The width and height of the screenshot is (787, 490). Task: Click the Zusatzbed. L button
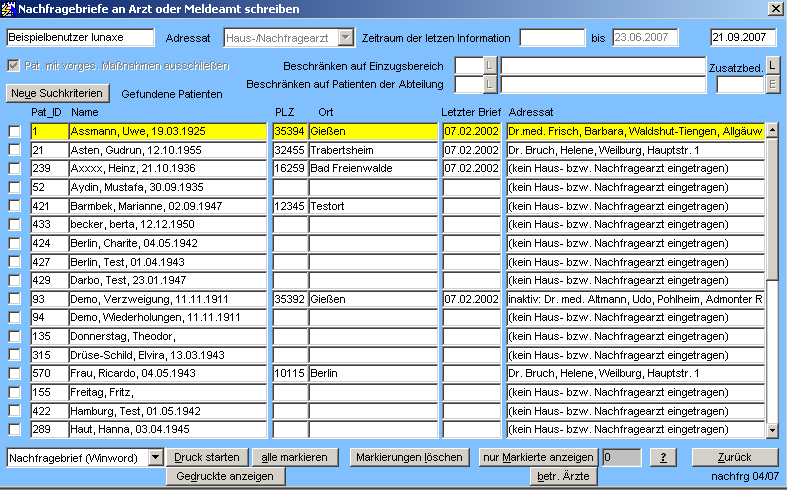[x=772, y=66]
